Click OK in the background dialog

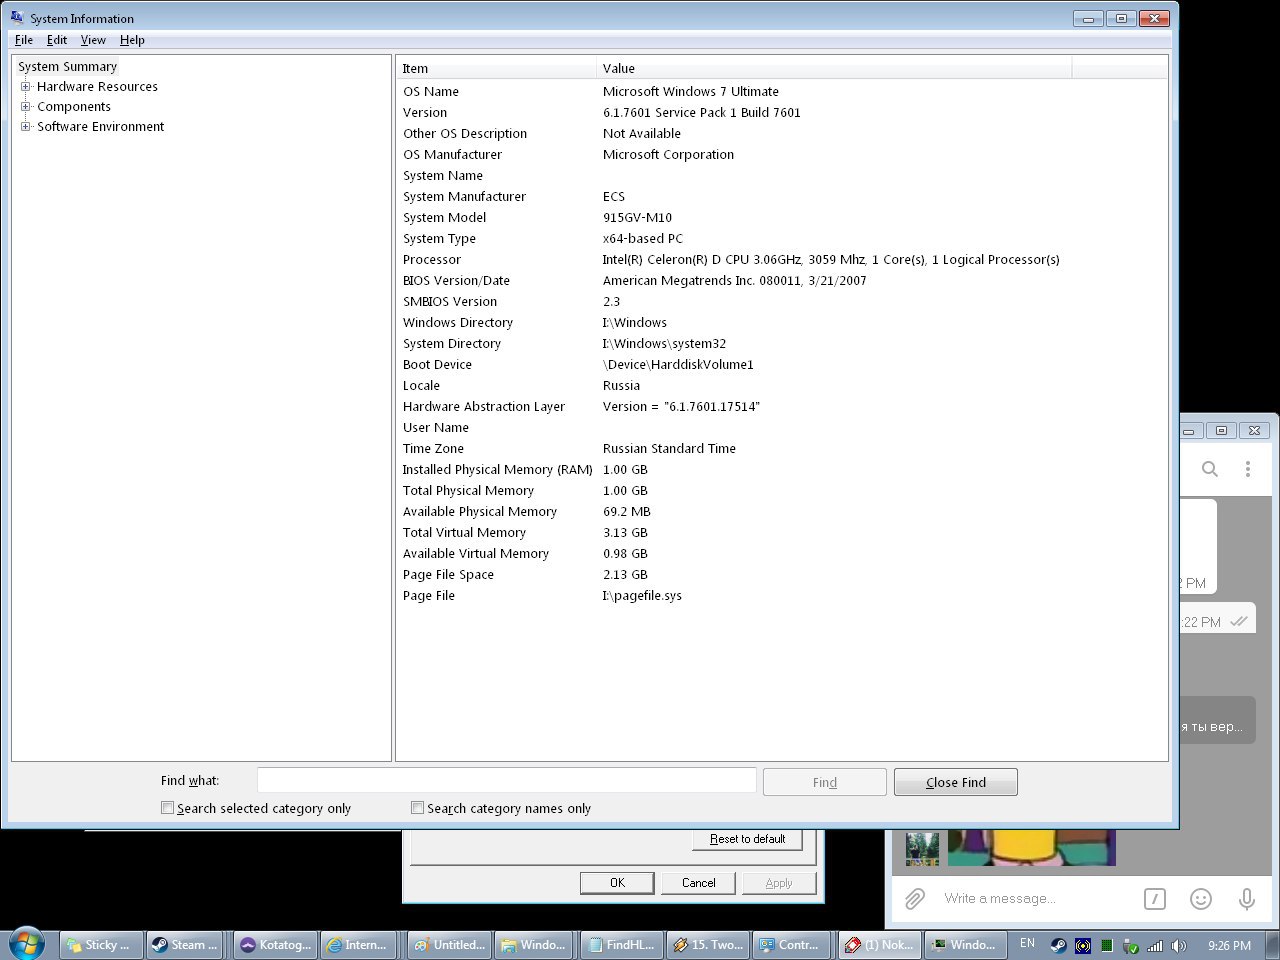(x=617, y=883)
